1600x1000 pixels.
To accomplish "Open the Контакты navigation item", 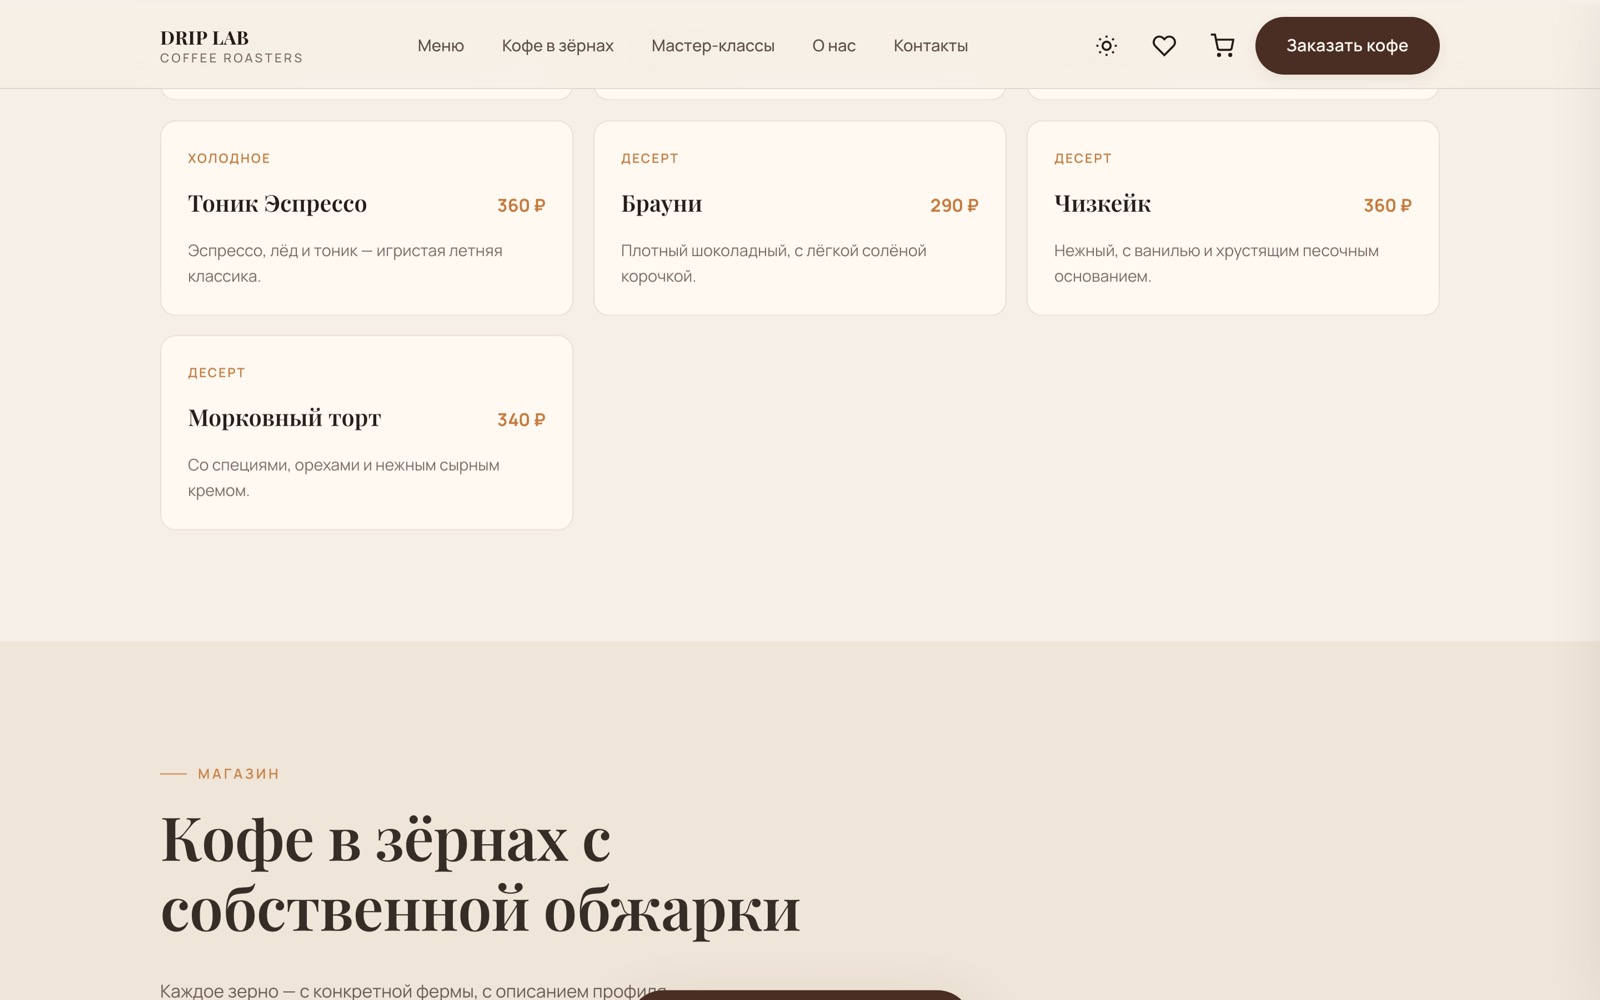I will [x=931, y=46].
